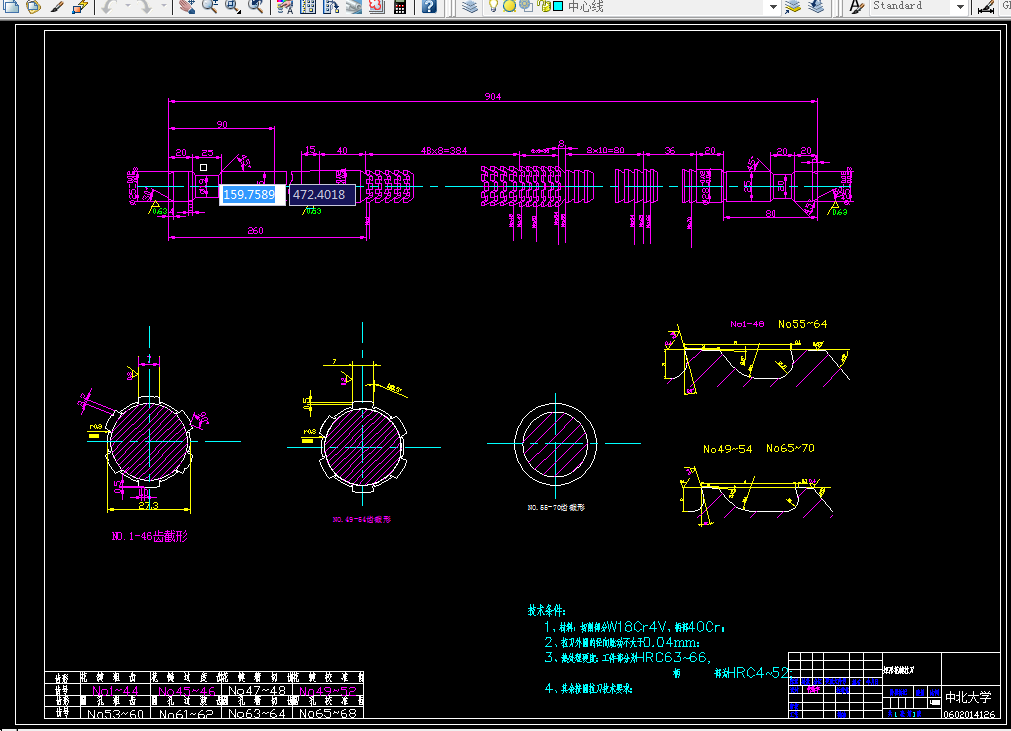Click the Layer Previous icon
The width and height of the screenshot is (1011, 731).
[x=816, y=6]
